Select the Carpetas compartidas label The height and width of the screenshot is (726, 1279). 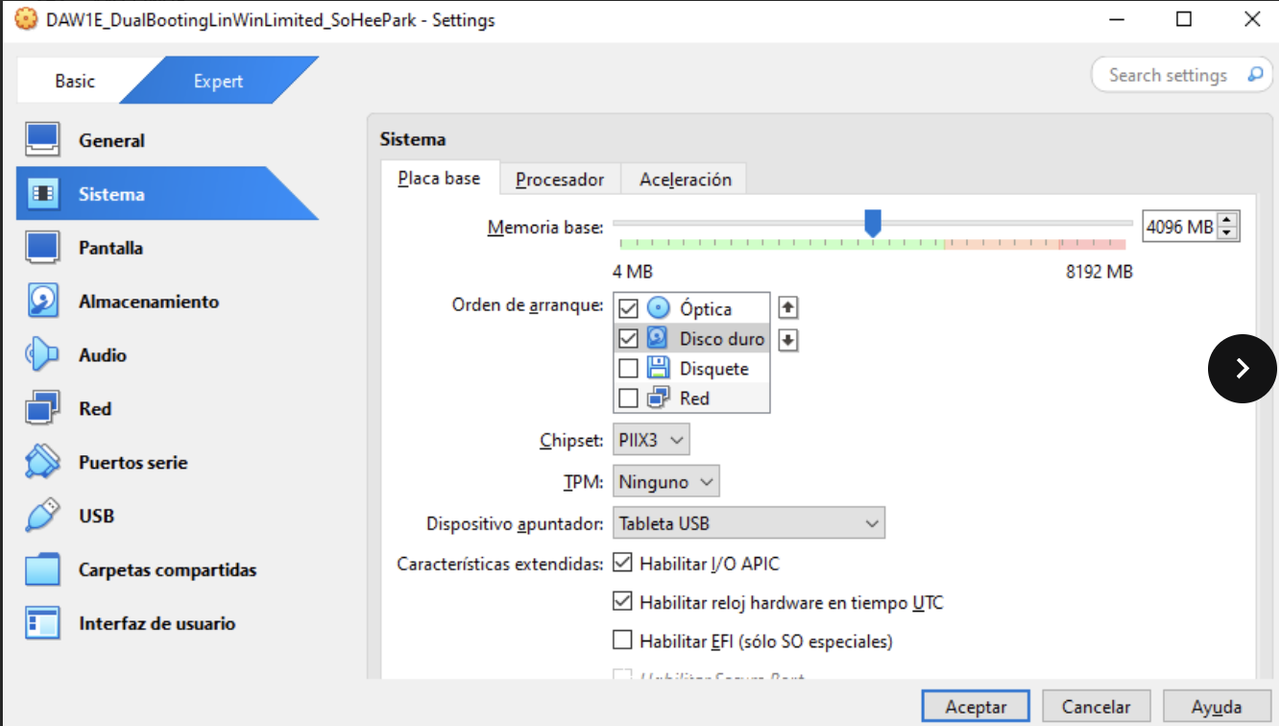coord(168,570)
